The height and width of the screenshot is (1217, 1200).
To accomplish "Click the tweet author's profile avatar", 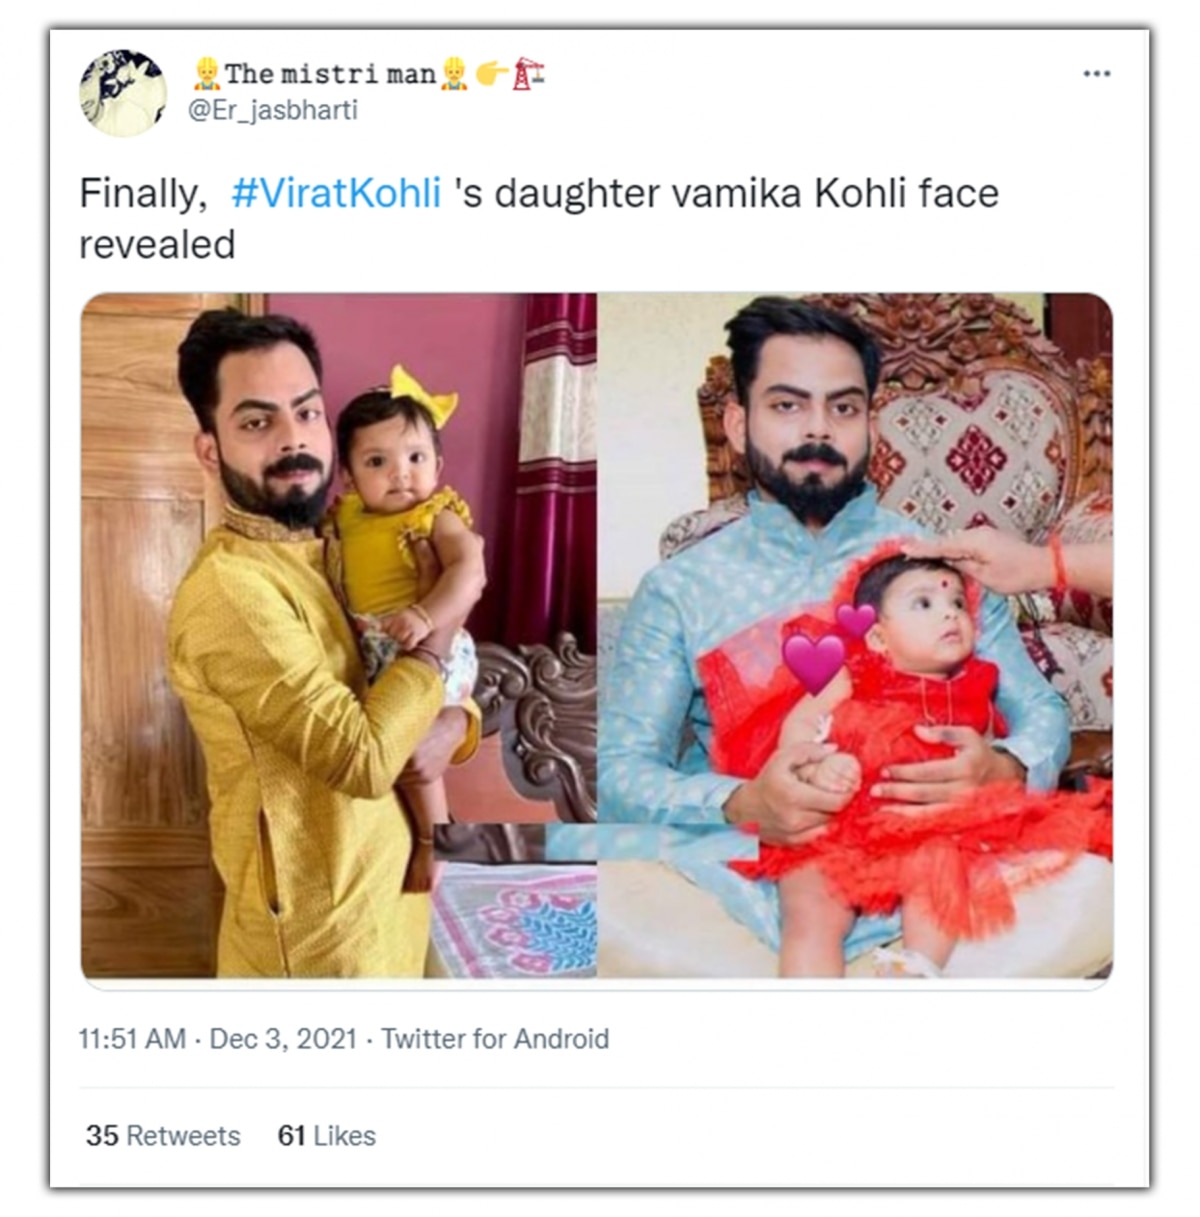I will click(123, 92).
